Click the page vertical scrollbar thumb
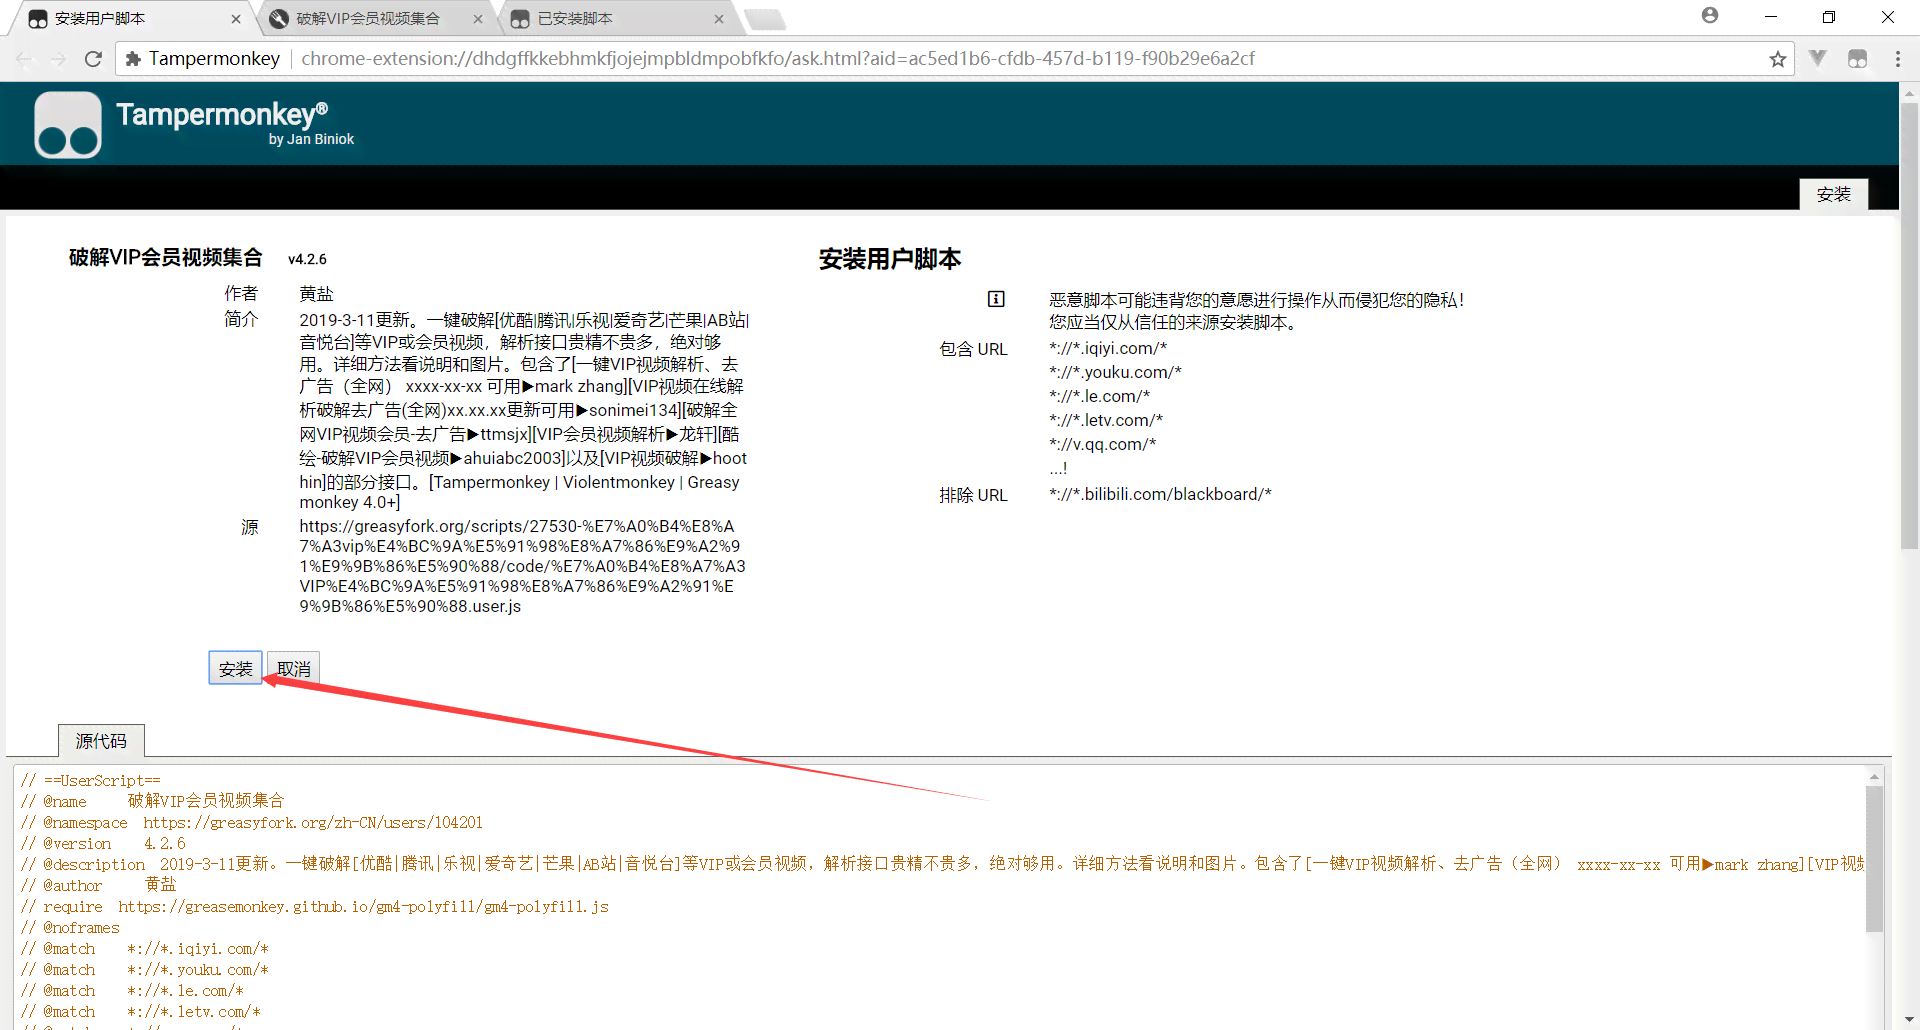Viewport: 1920px width, 1030px height. [1909, 325]
